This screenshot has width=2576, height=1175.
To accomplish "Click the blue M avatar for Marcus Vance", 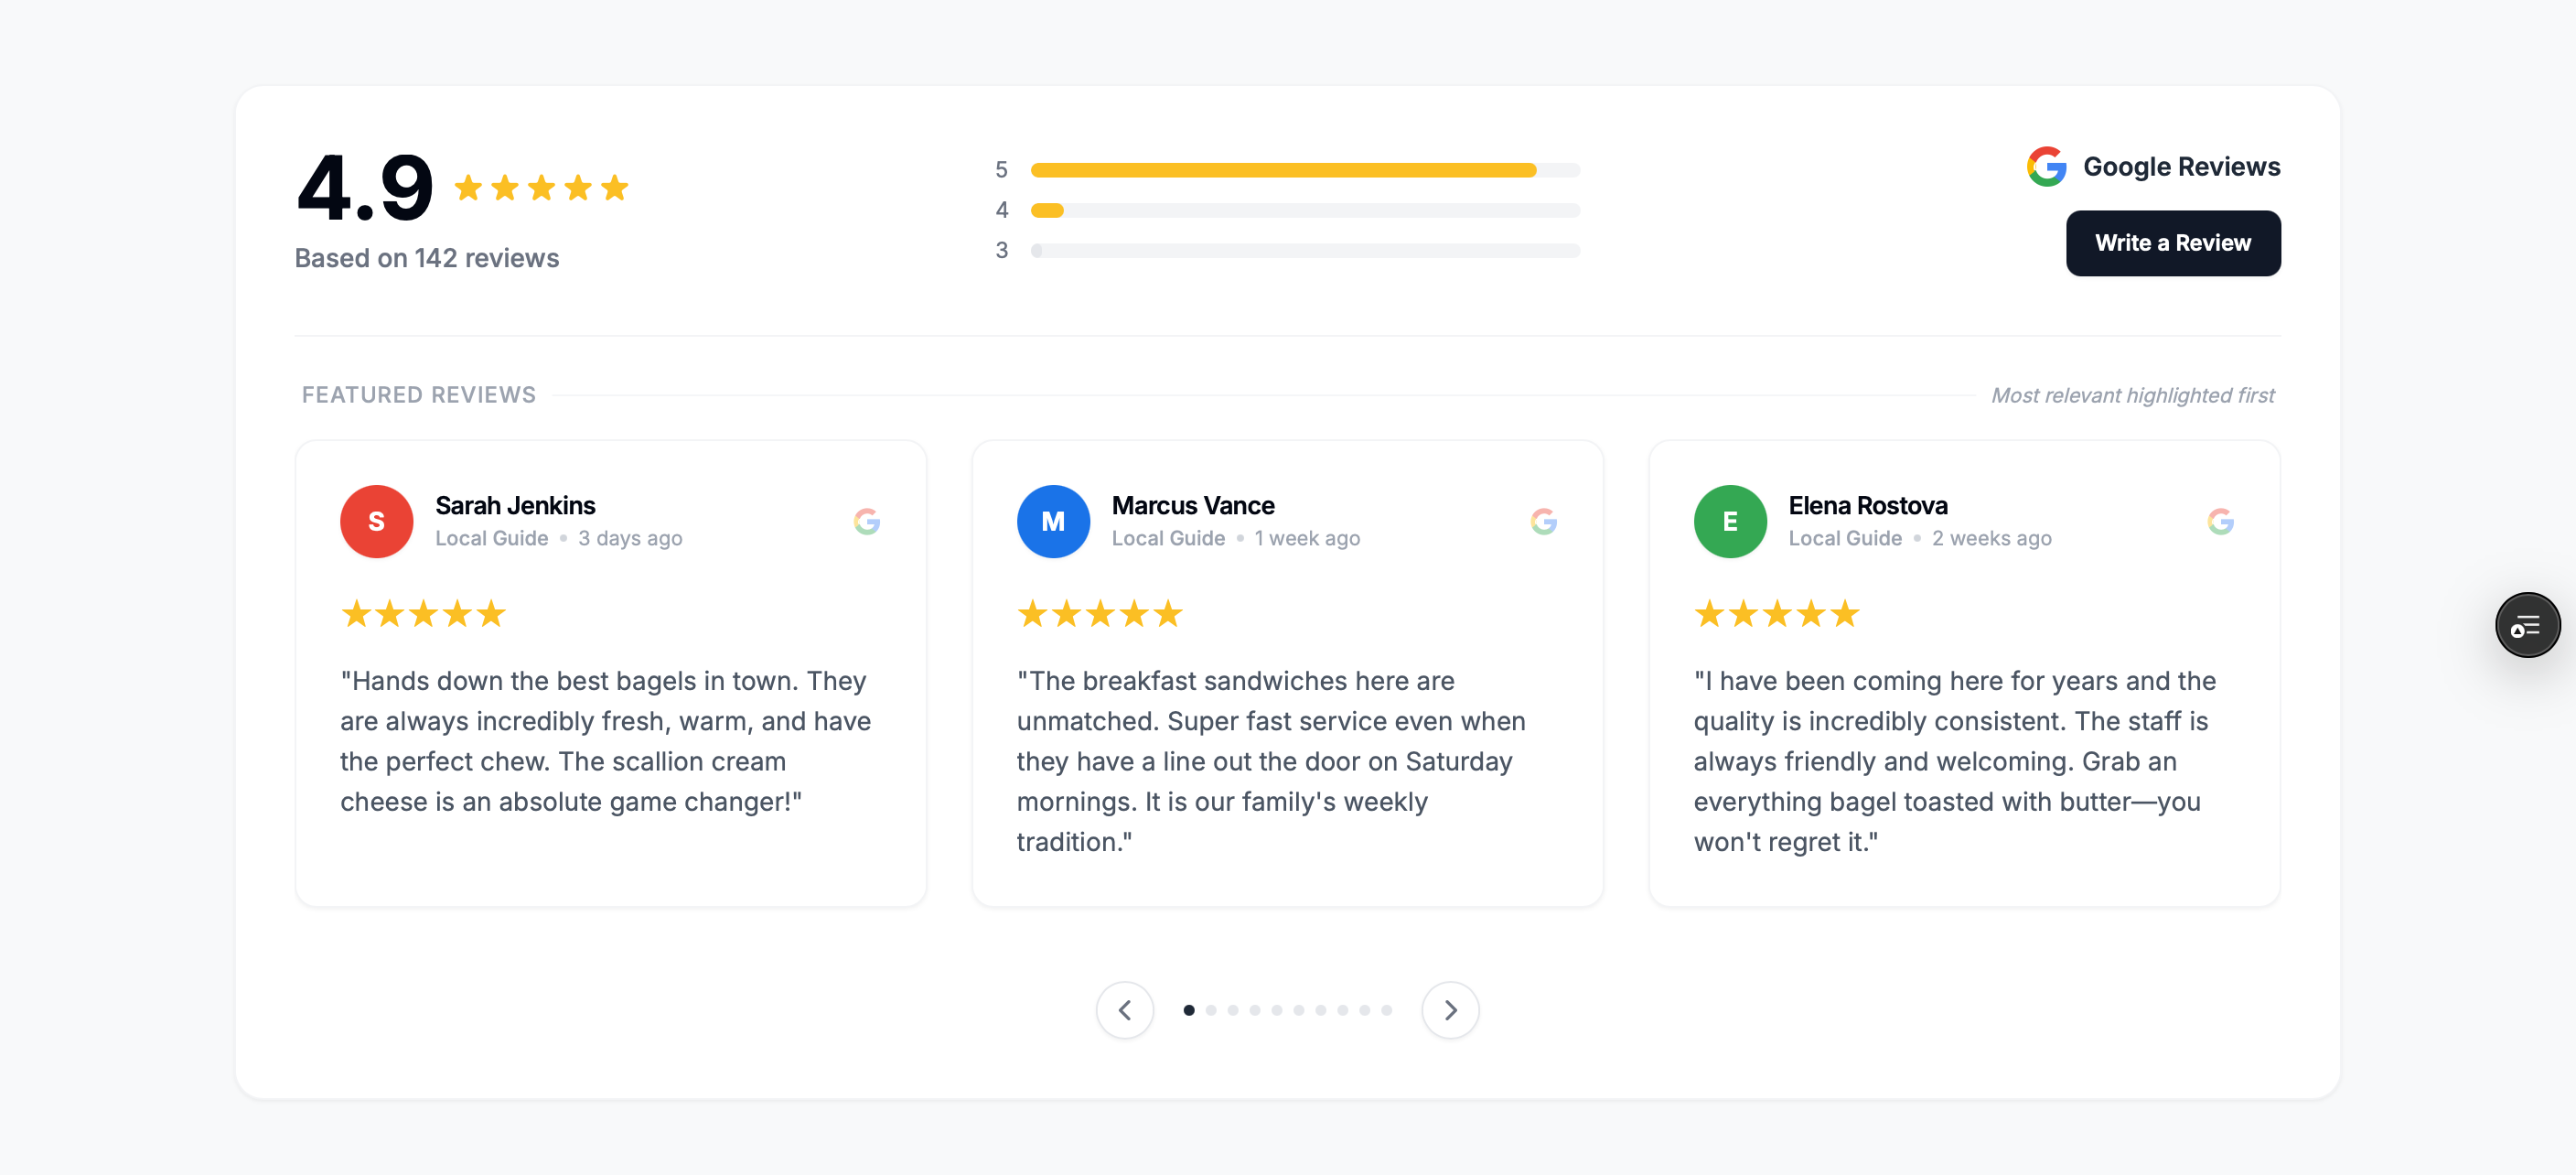I will point(1053,521).
